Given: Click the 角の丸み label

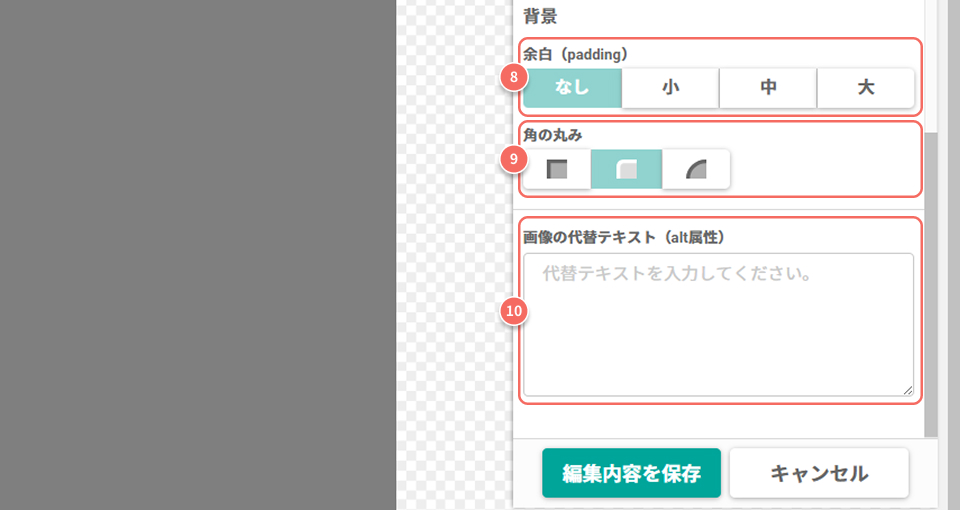Looking at the screenshot, I should coord(552,135).
